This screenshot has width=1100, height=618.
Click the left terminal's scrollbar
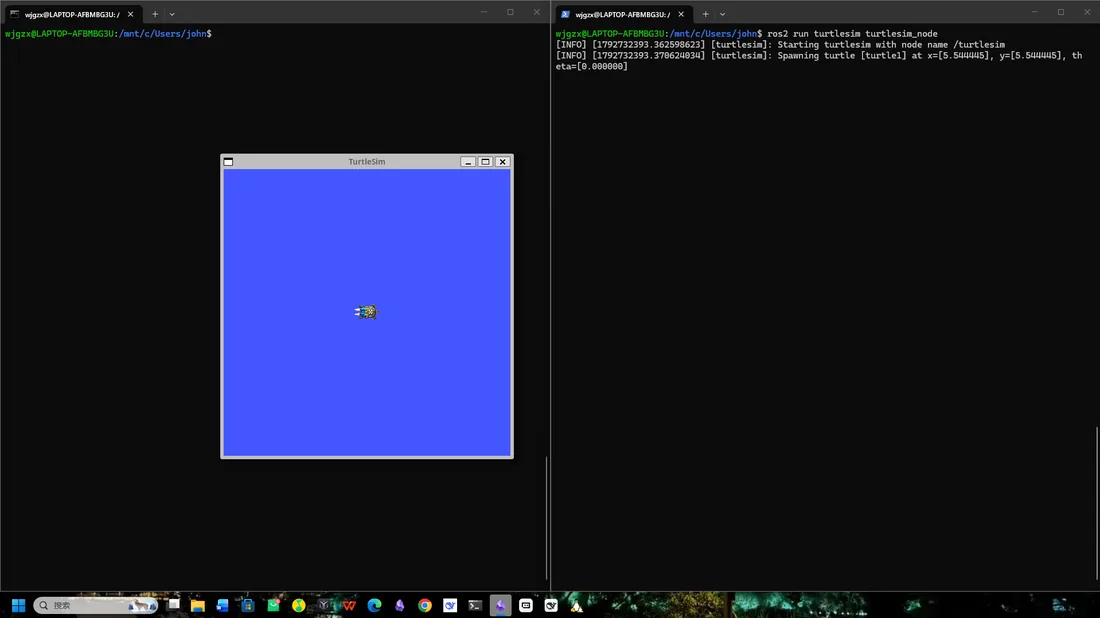tap(546, 518)
